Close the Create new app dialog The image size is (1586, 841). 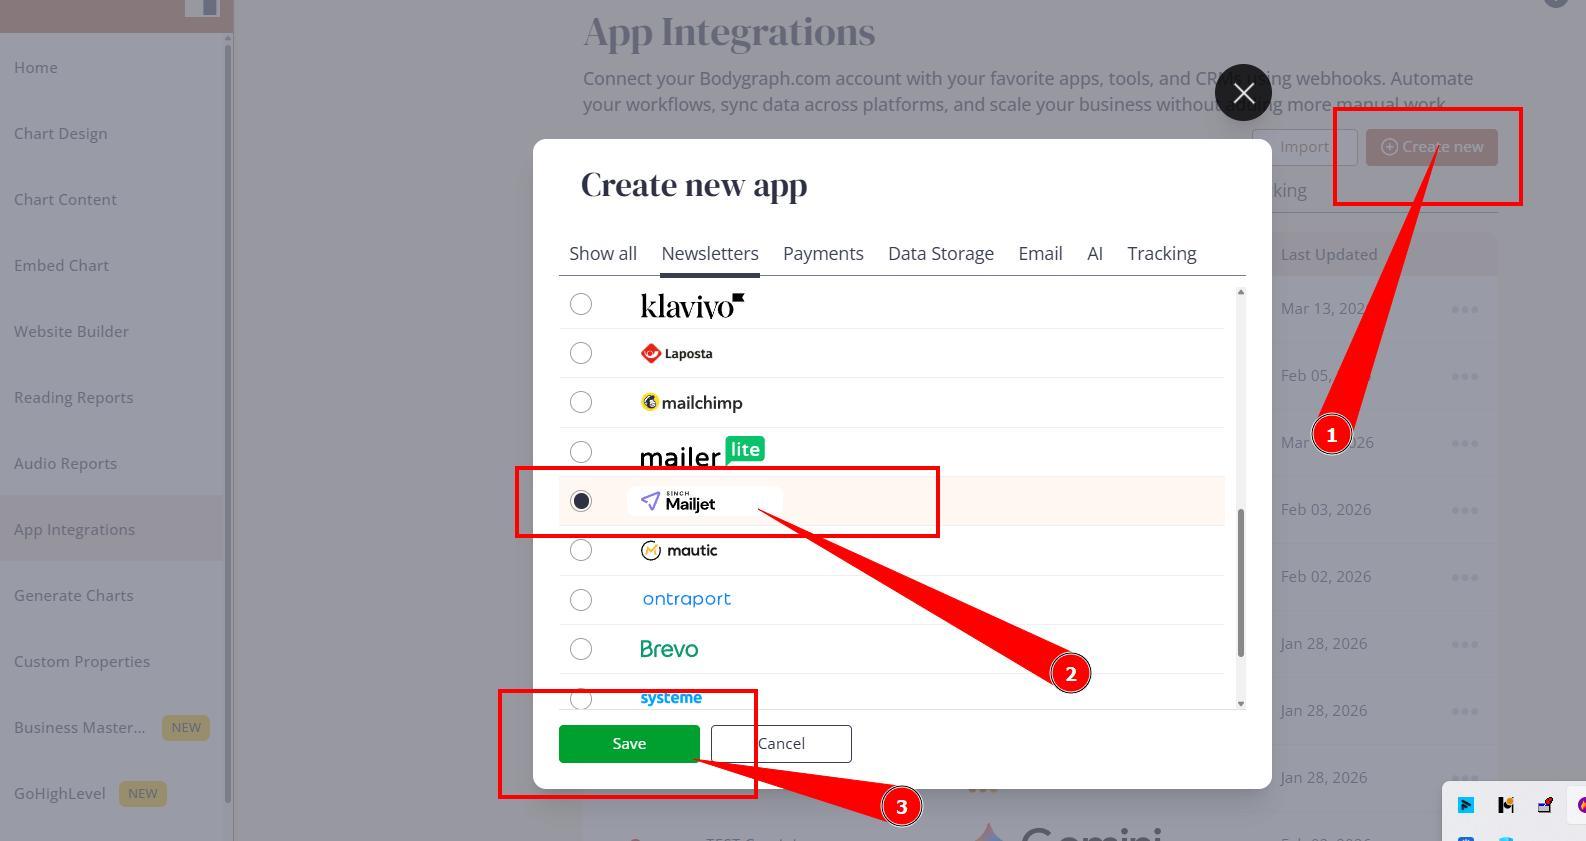point(1243,93)
